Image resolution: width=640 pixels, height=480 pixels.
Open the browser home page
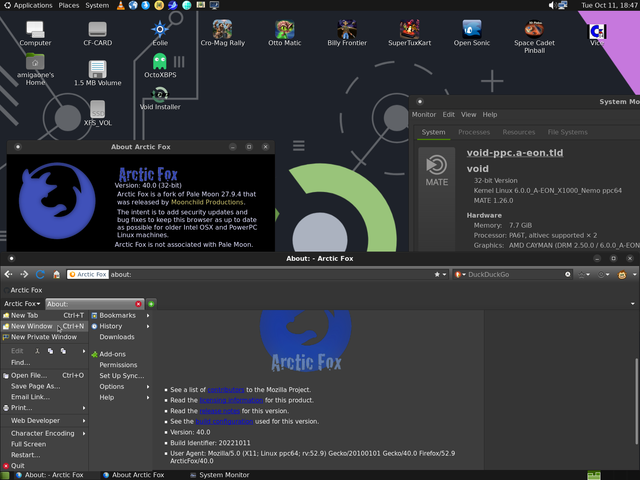56,275
